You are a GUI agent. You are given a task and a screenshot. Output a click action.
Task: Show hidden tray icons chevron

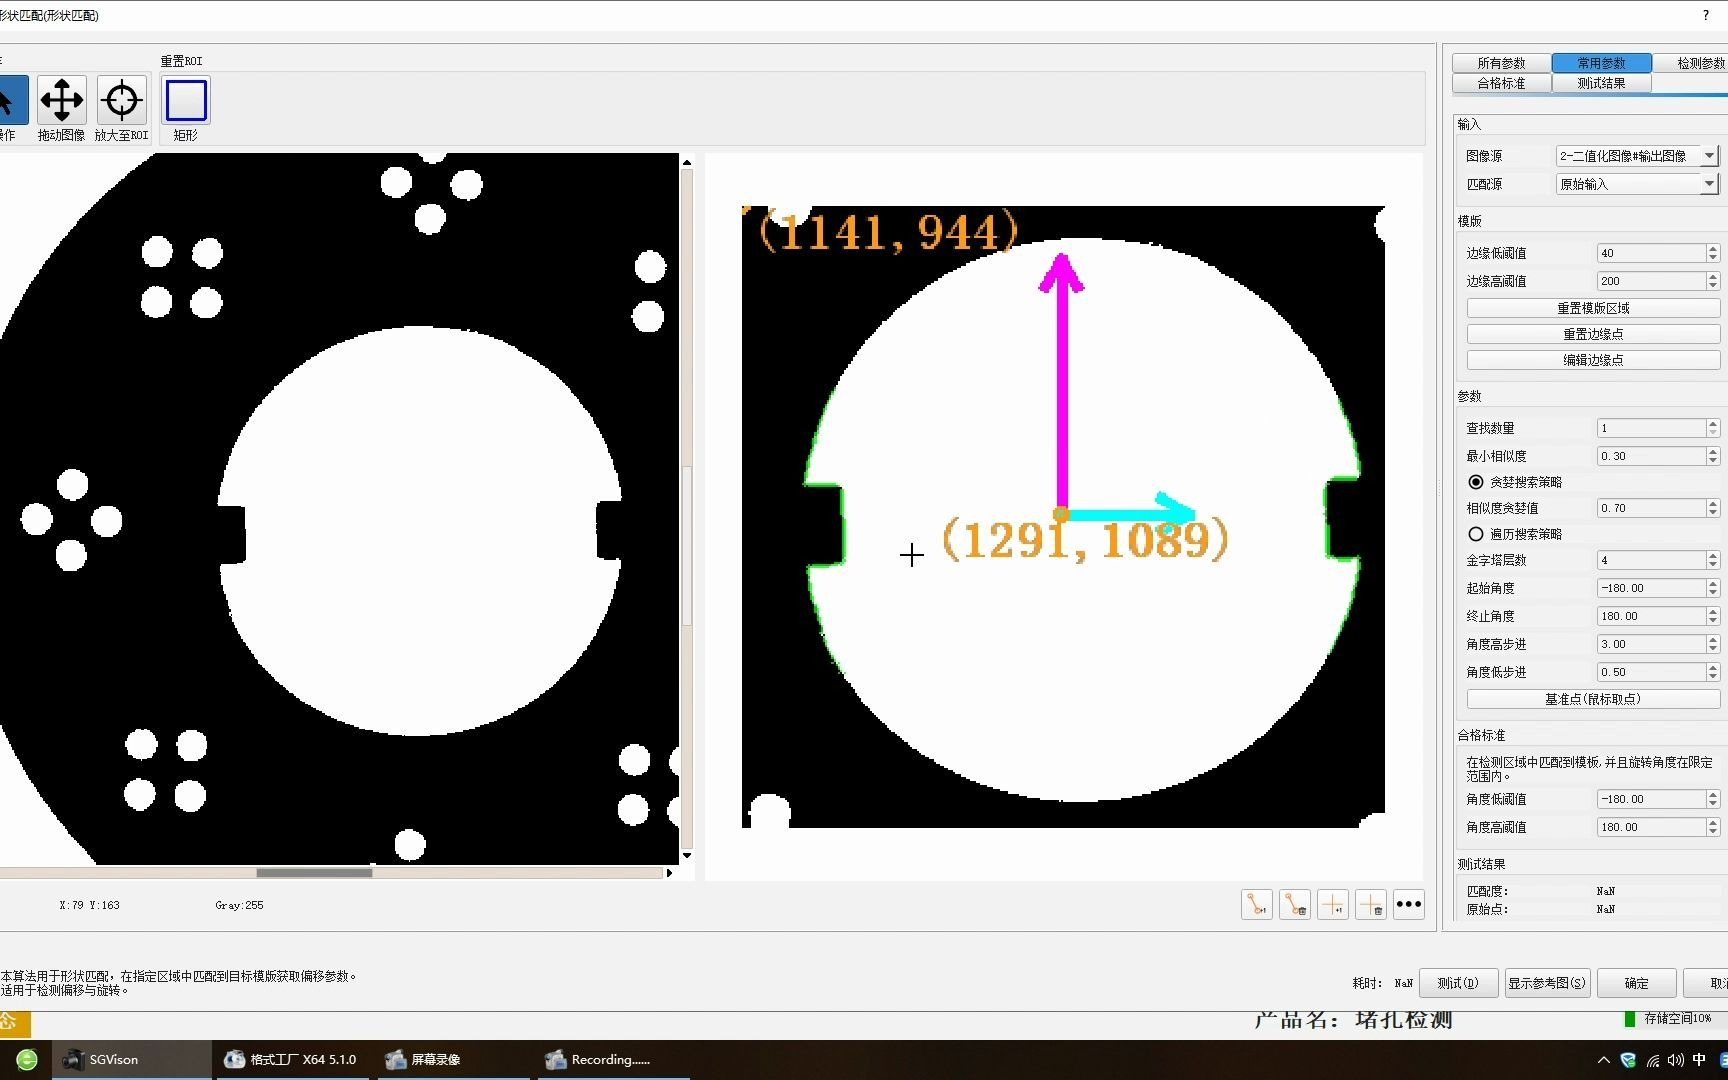coord(1604,1060)
